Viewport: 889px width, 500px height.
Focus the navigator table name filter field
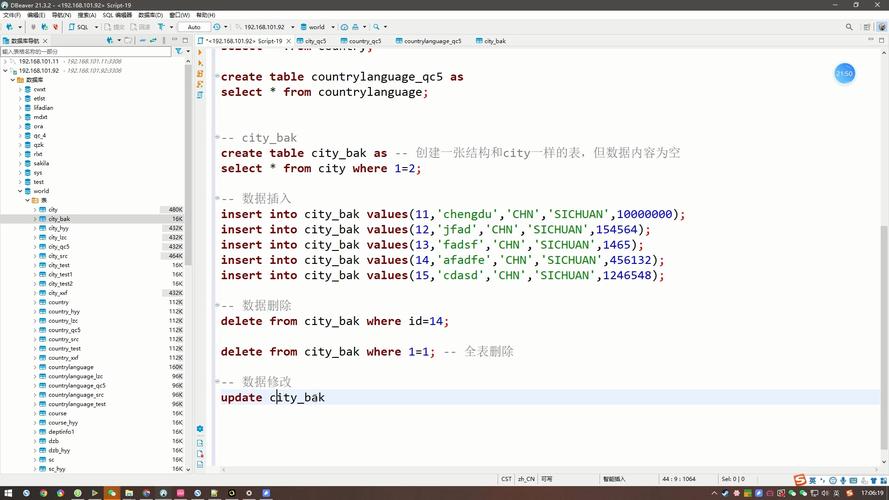pos(86,52)
